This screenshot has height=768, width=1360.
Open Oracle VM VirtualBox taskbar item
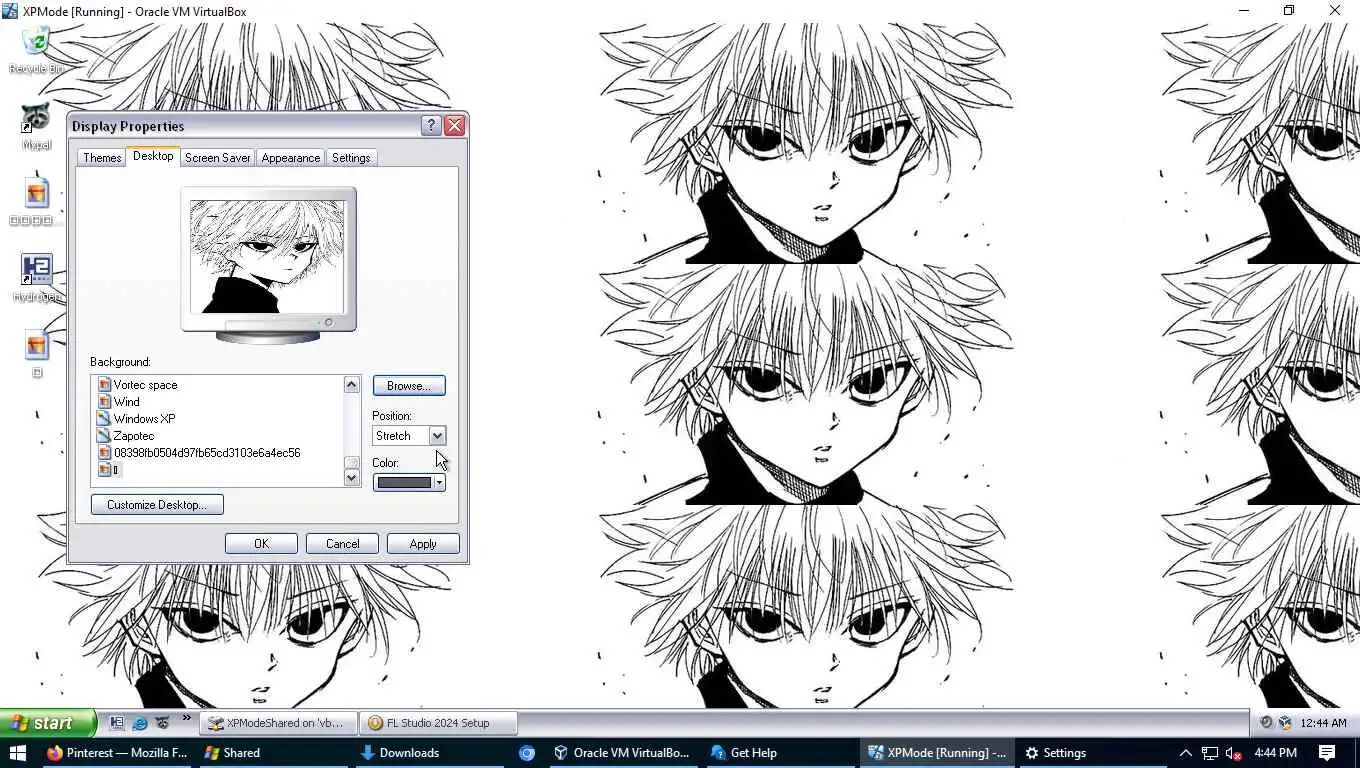[622, 753]
